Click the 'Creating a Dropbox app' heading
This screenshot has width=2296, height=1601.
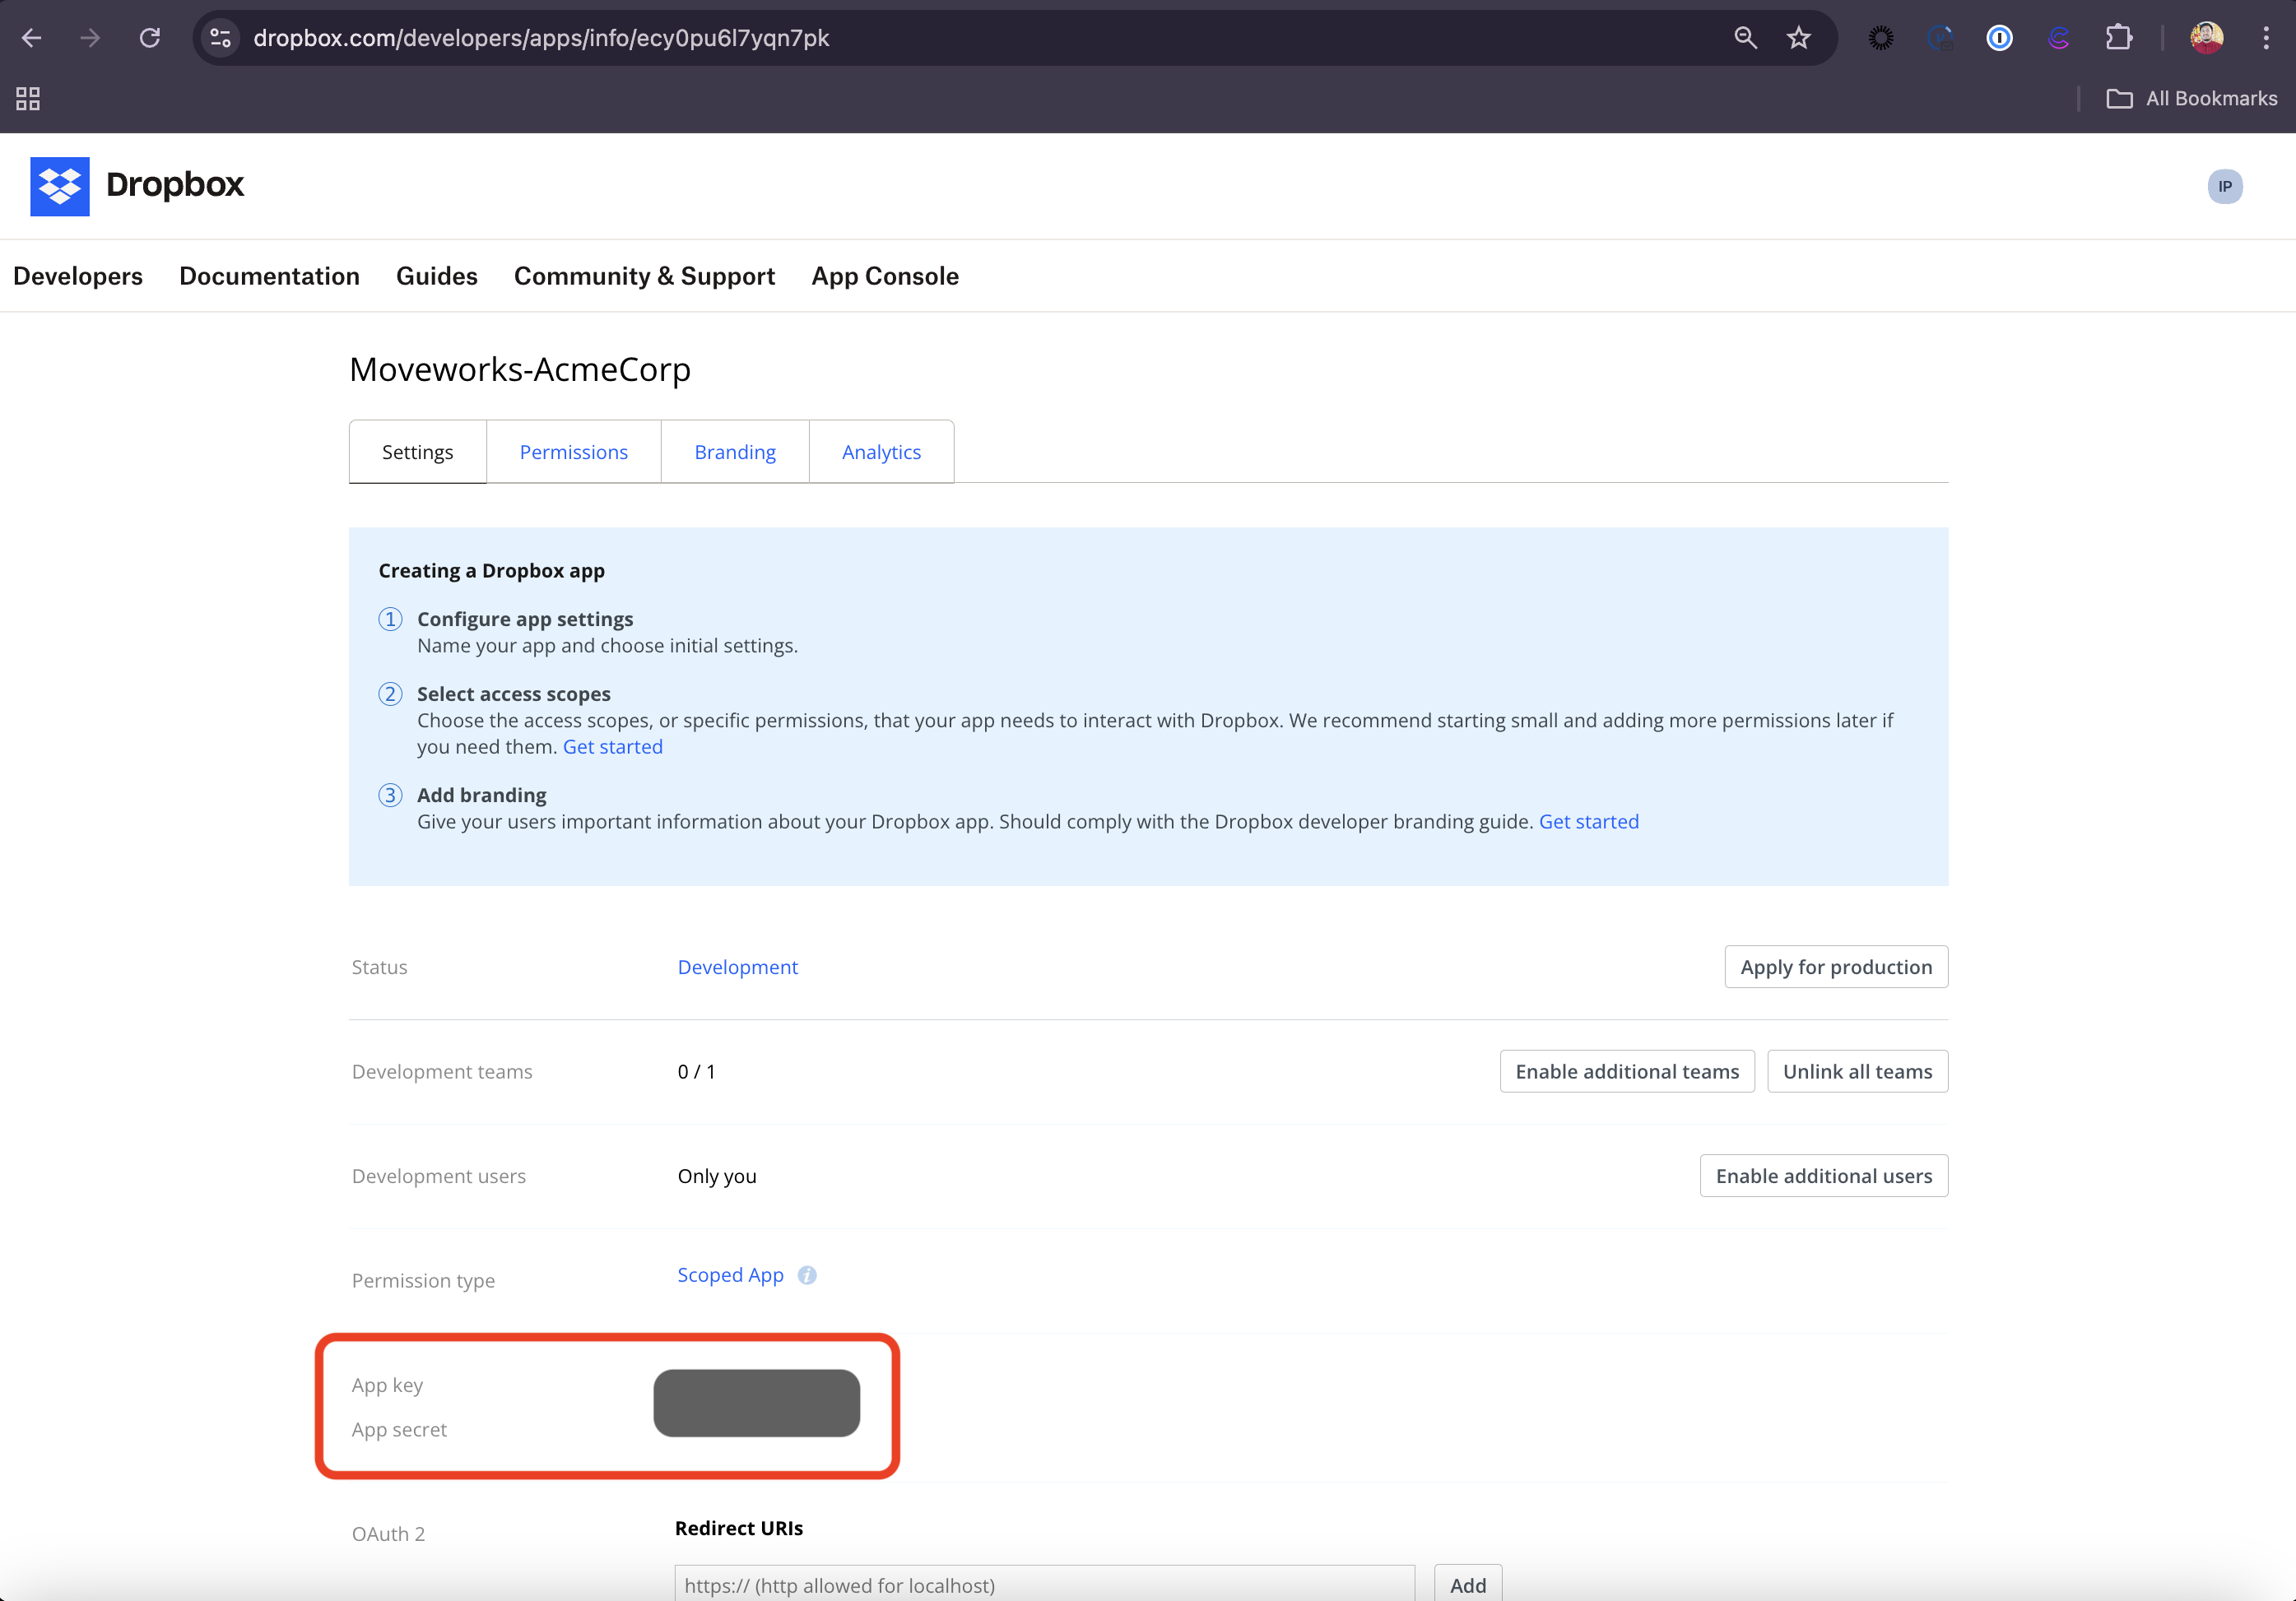[491, 571]
